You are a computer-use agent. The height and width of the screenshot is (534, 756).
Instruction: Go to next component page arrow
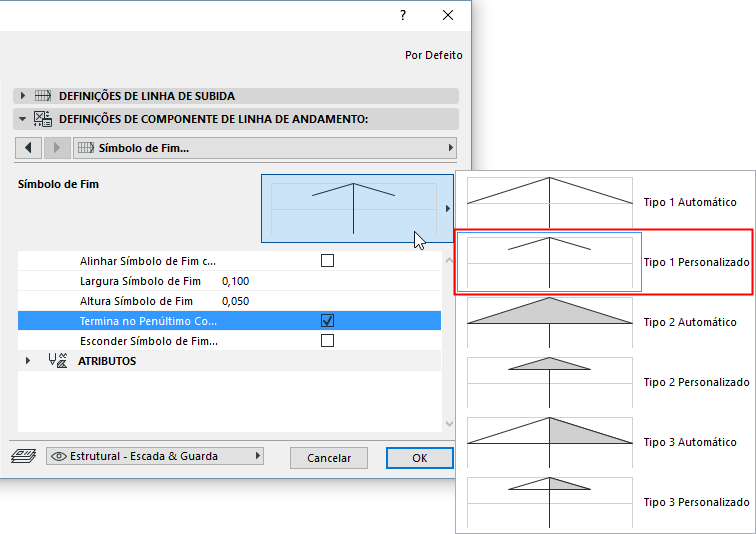[57, 148]
